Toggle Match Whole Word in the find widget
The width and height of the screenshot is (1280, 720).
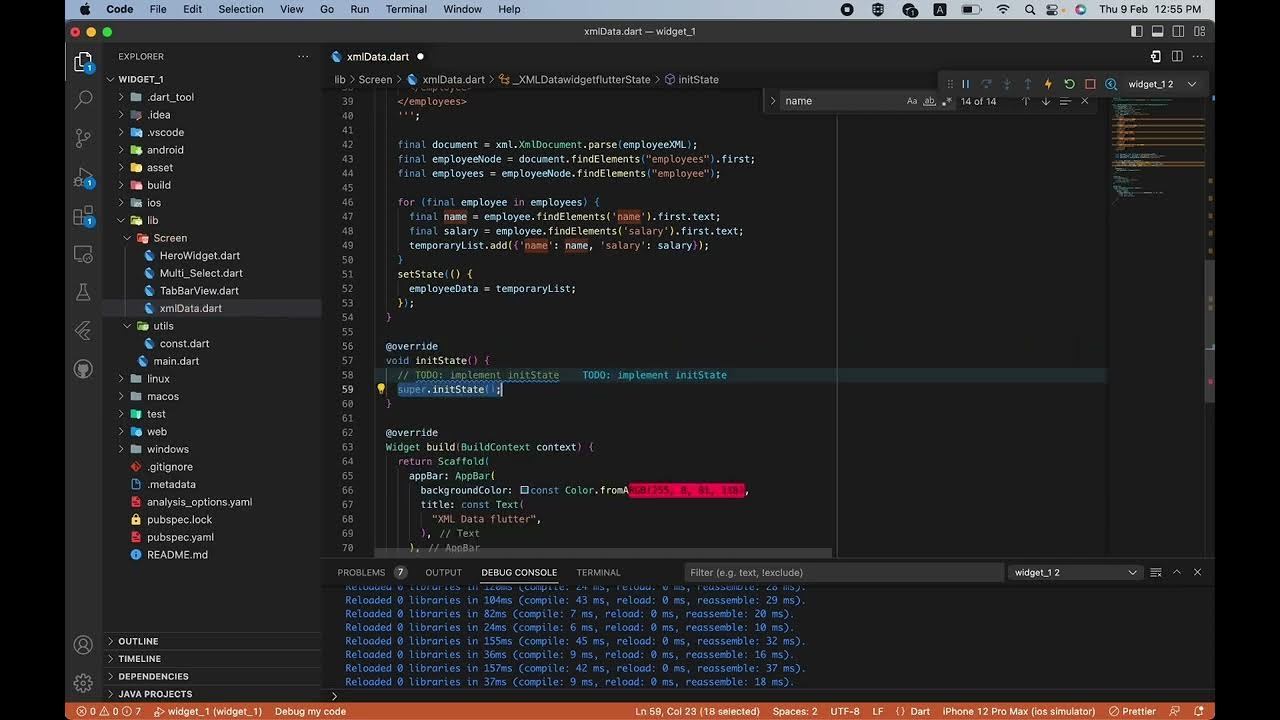(929, 101)
